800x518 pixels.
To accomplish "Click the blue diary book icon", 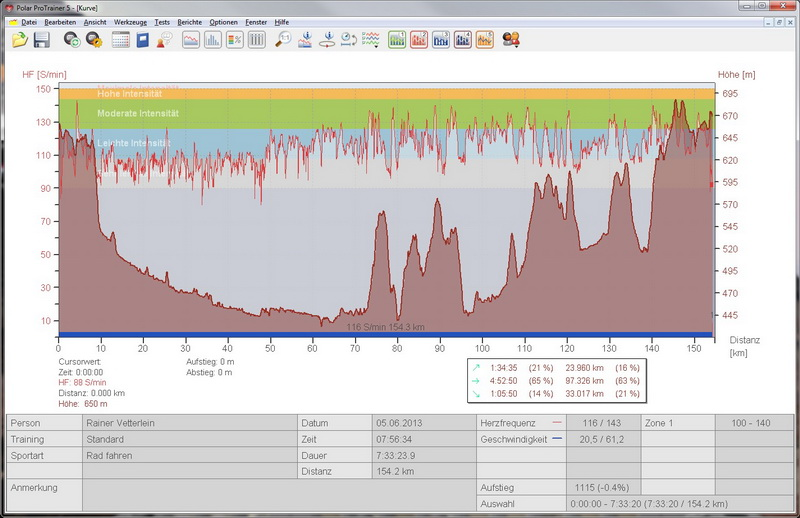I will pyautogui.click(x=143, y=40).
